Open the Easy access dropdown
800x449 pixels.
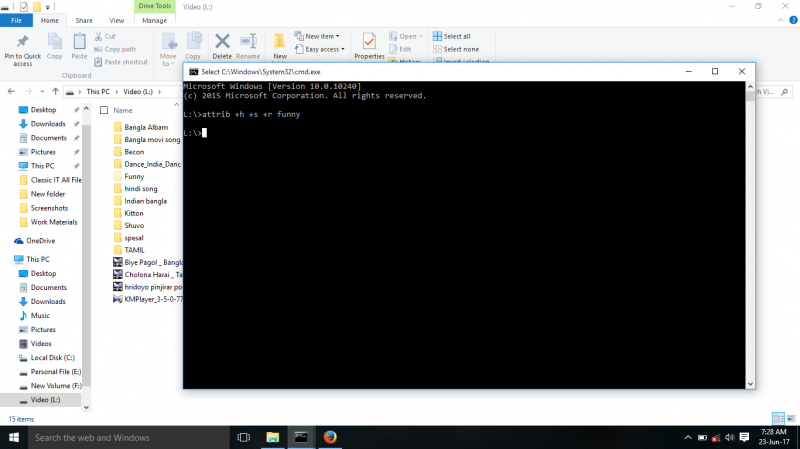click(319, 49)
